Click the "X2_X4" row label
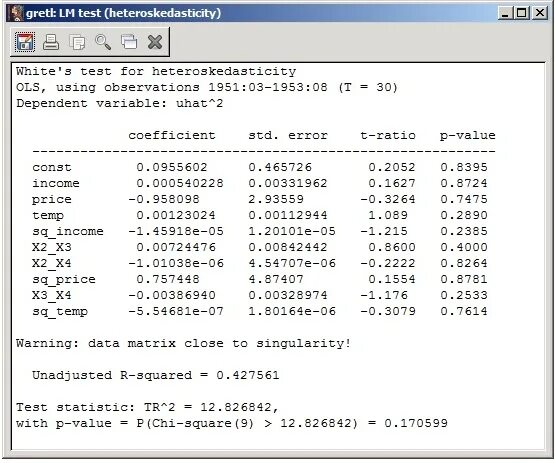555x463 pixels. pos(52,263)
